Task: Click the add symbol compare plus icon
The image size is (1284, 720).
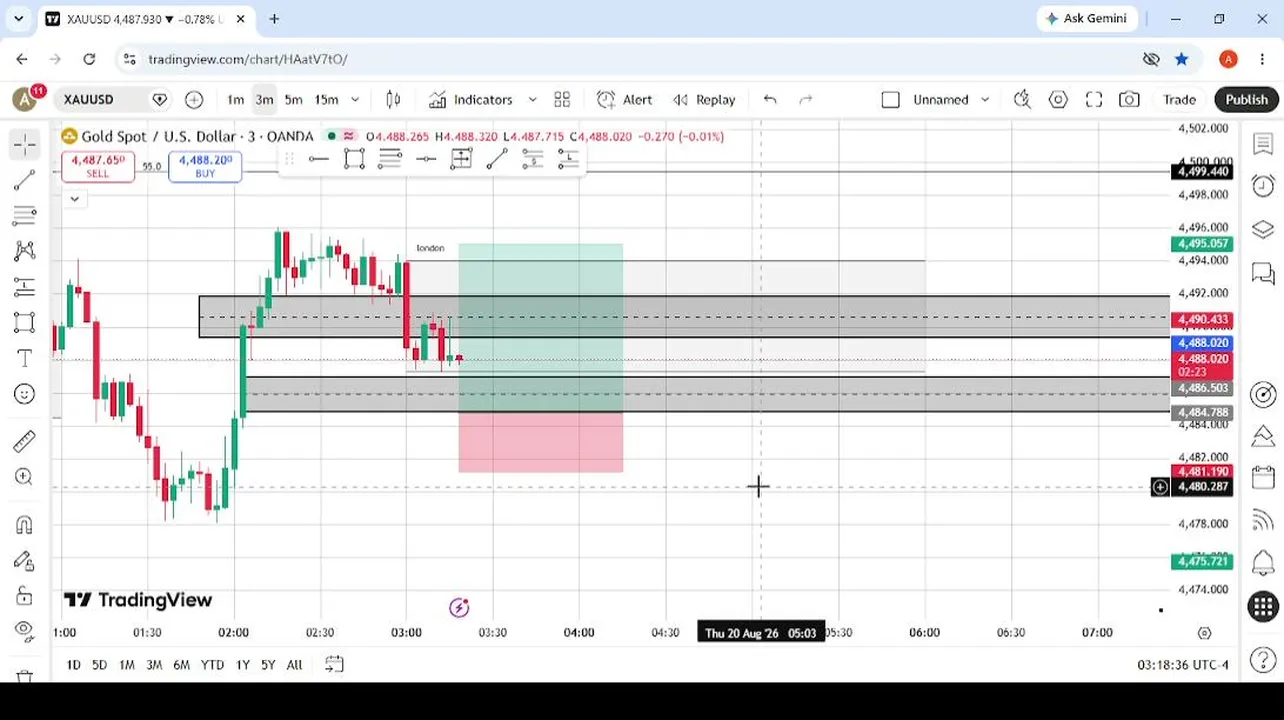Action: coord(194,99)
